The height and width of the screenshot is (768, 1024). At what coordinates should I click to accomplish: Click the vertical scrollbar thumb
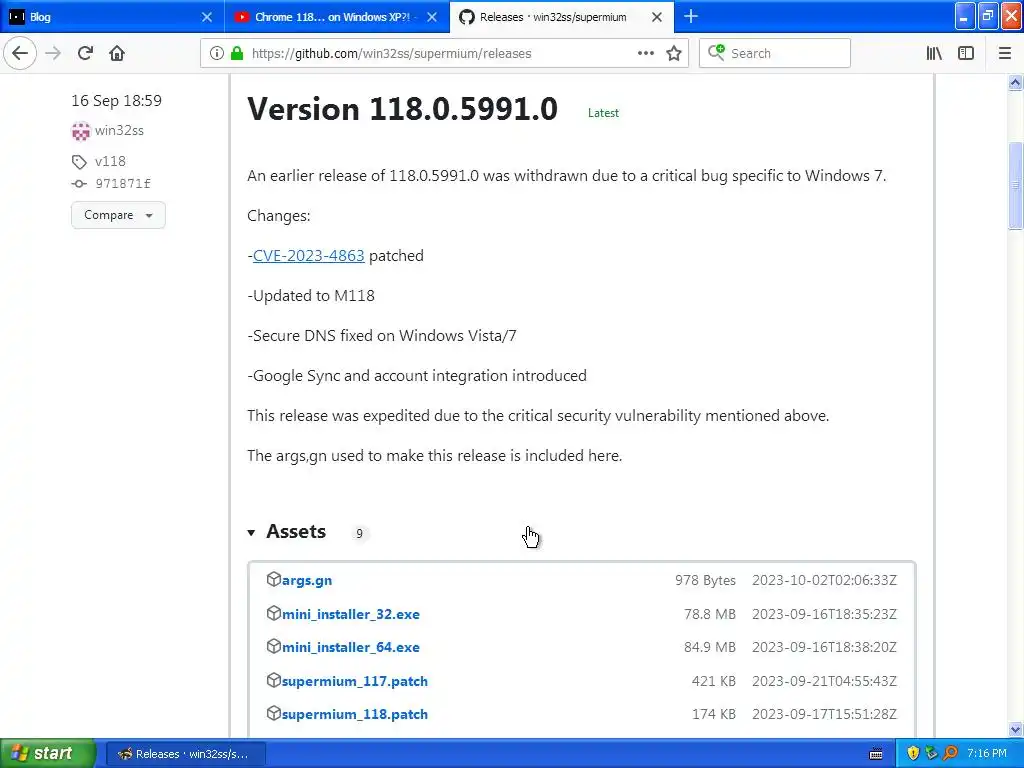(x=1015, y=185)
